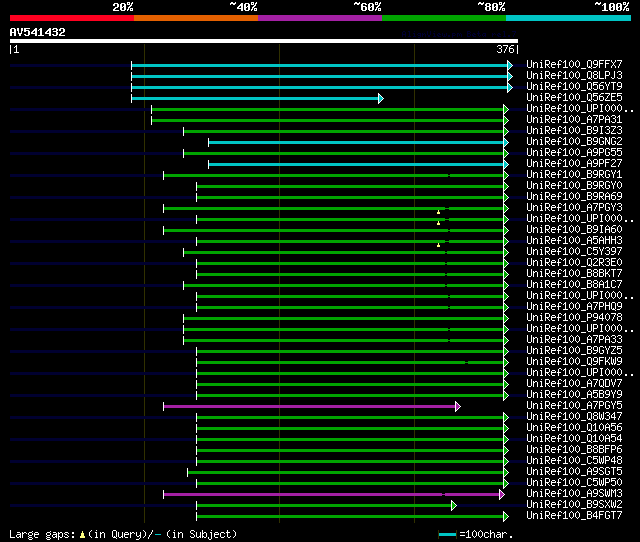Select UniRef100_B9I3Z3 hit label

574,131
